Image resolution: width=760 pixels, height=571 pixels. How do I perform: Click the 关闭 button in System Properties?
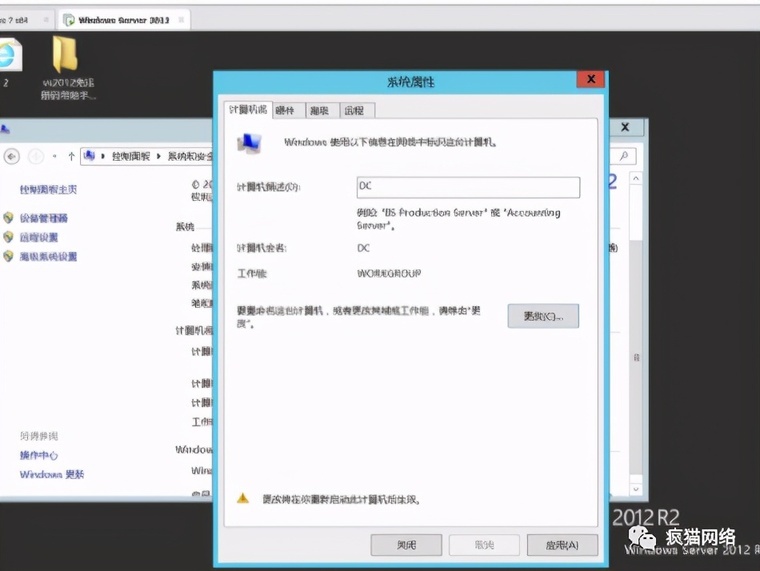(406, 545)
